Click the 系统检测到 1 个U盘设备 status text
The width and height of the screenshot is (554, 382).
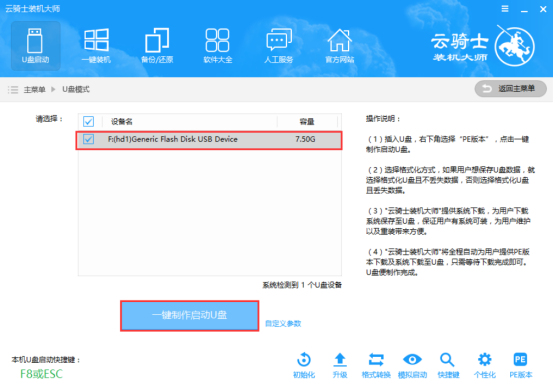[x=302, y=285]
